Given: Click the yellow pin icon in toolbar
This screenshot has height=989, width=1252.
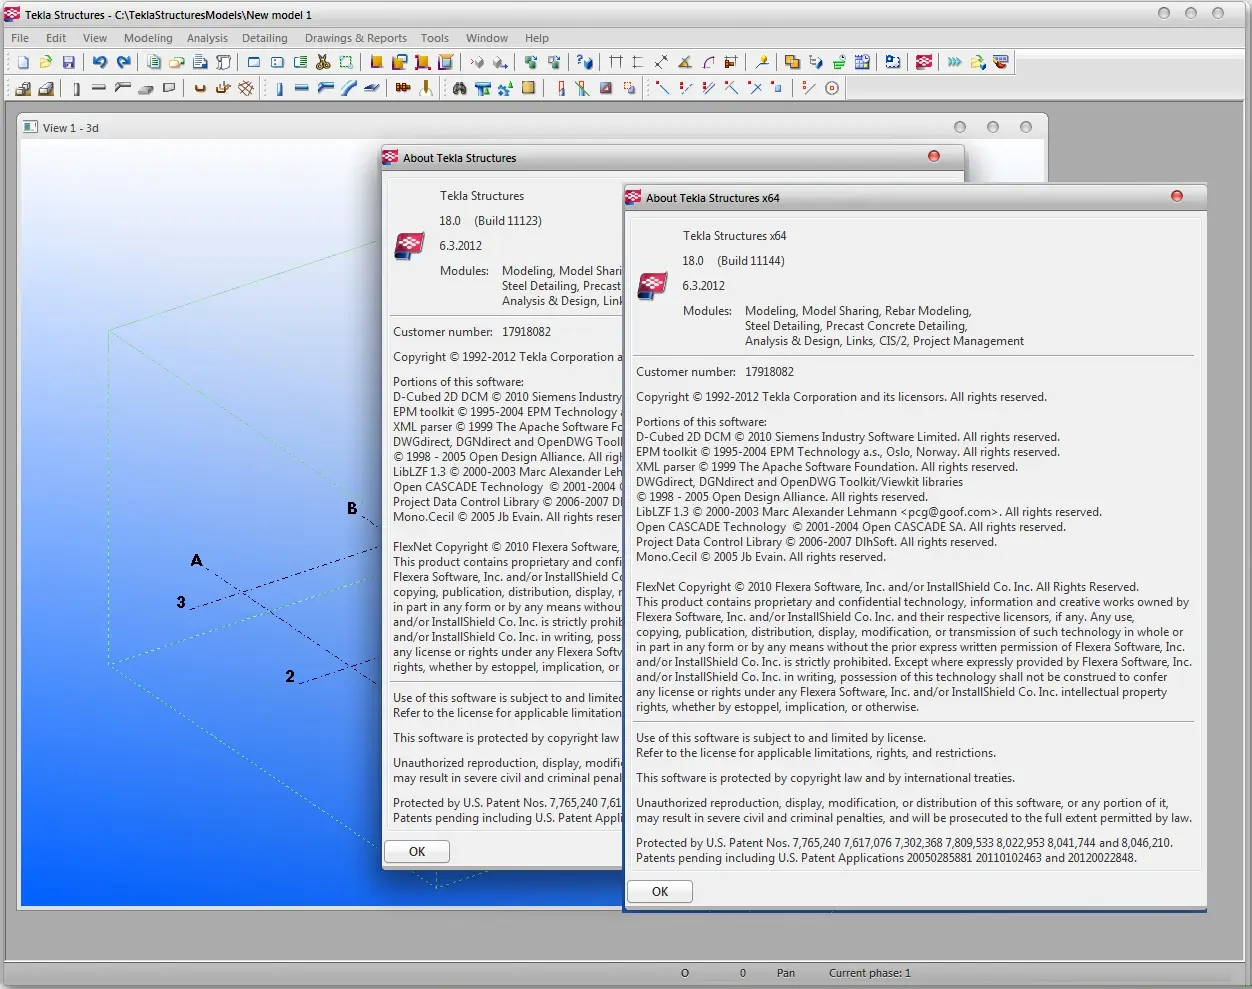Looking at the screenshot, I should pos(762,62).
